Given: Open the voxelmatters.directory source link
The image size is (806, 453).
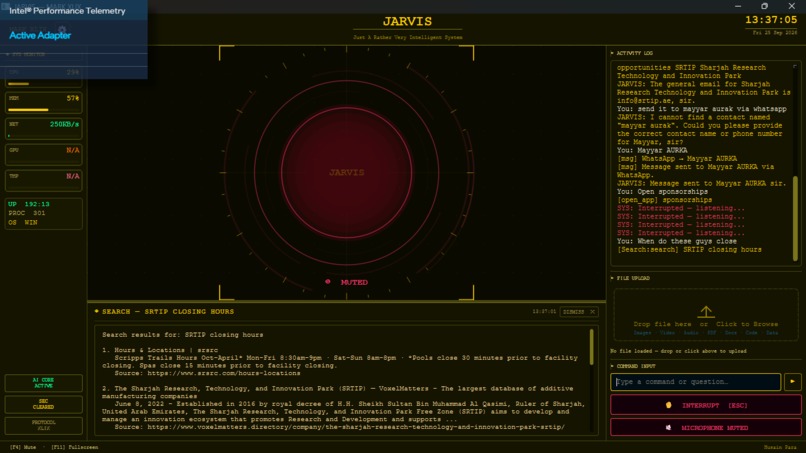Looking at the screenshot, I should pos(356,427).
